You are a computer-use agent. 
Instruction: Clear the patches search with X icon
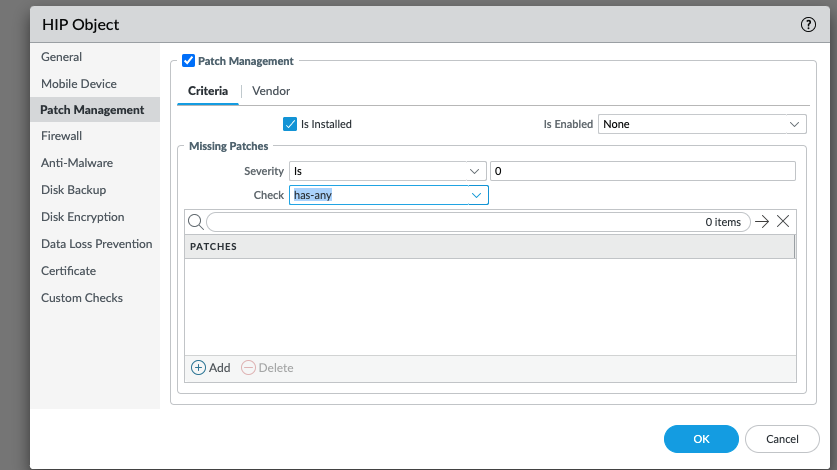coord(783,221)
